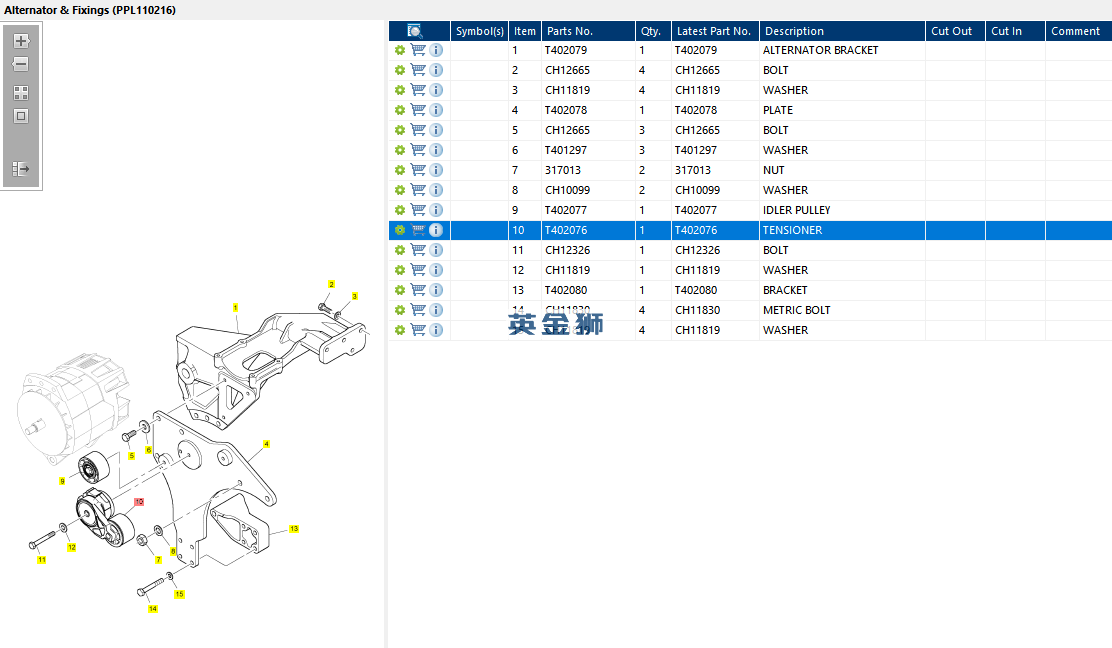Click the Comment column header

coord(1079,31)
